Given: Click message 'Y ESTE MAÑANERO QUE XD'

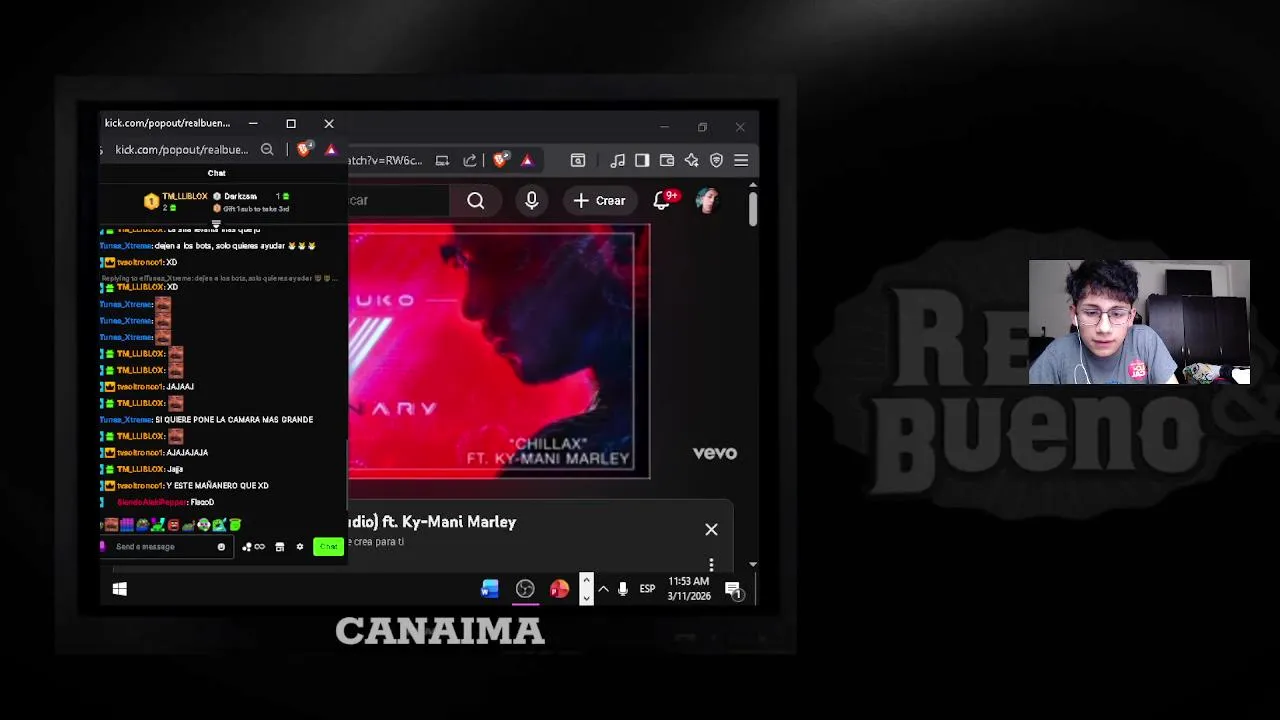Looking at the screenshot, I should point(217,486).
